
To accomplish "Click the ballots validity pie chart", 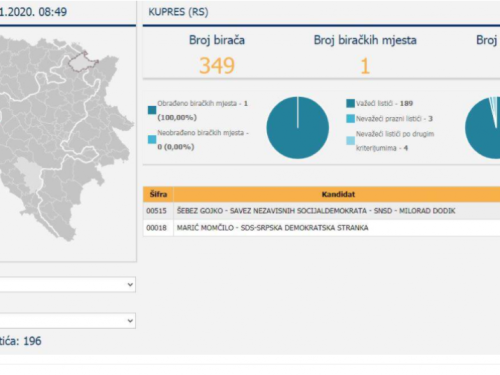I will click(483, 128).
